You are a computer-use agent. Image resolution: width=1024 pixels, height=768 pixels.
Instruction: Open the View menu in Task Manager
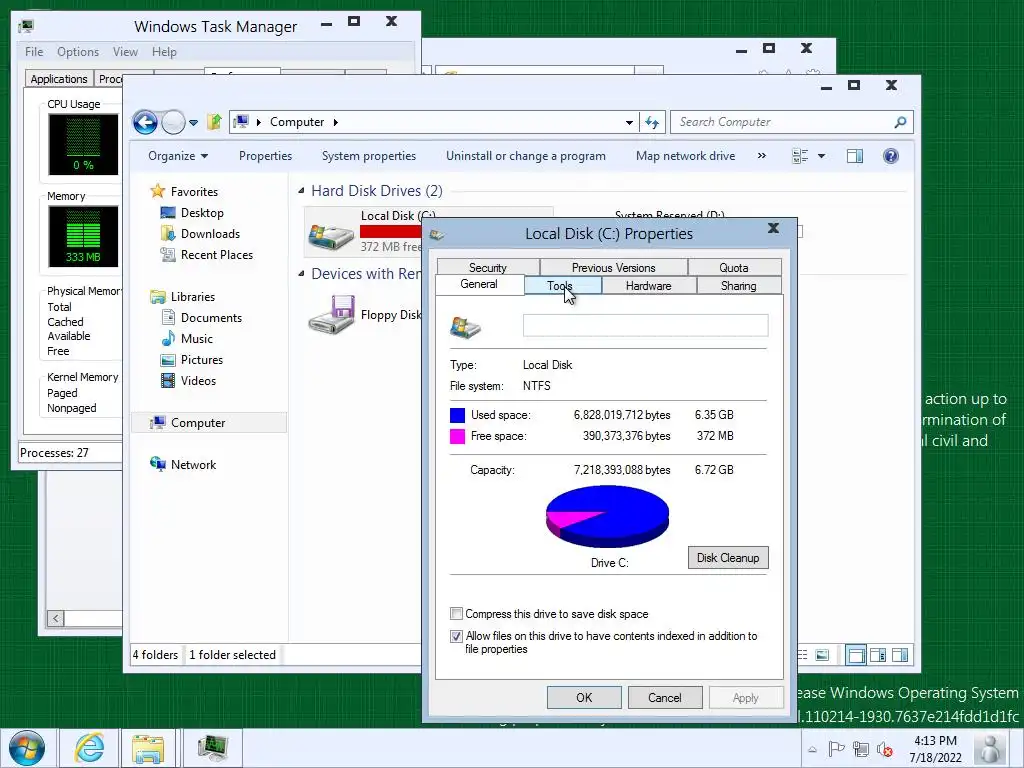pyautogui.click(x=125, y=52)
